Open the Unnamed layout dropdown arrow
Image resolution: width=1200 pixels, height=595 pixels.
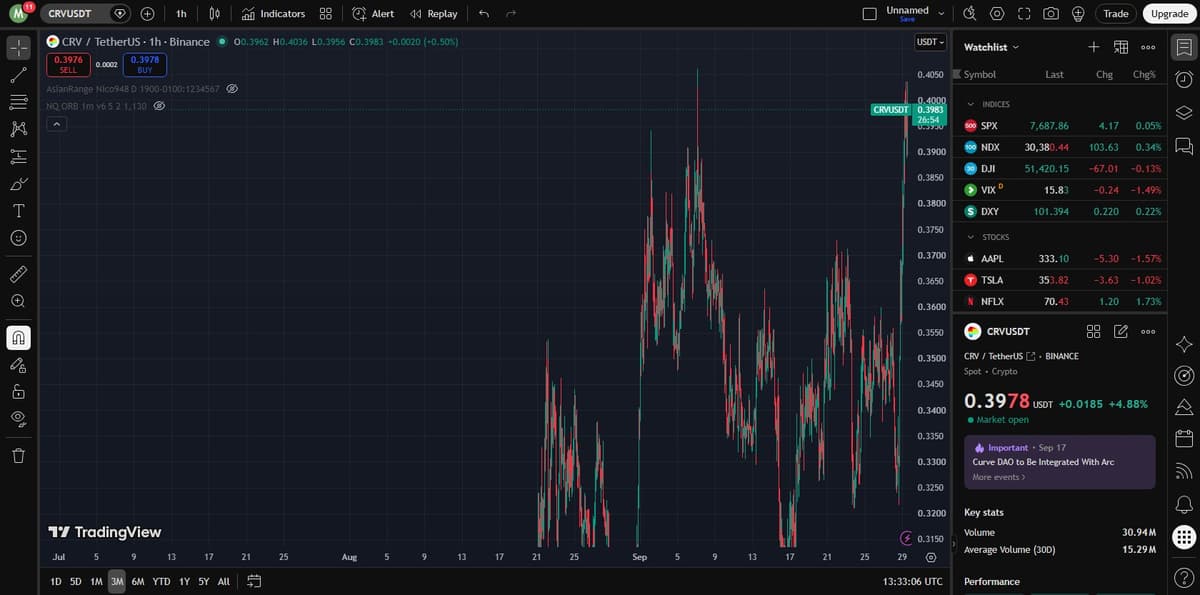(x=940, y=14)
